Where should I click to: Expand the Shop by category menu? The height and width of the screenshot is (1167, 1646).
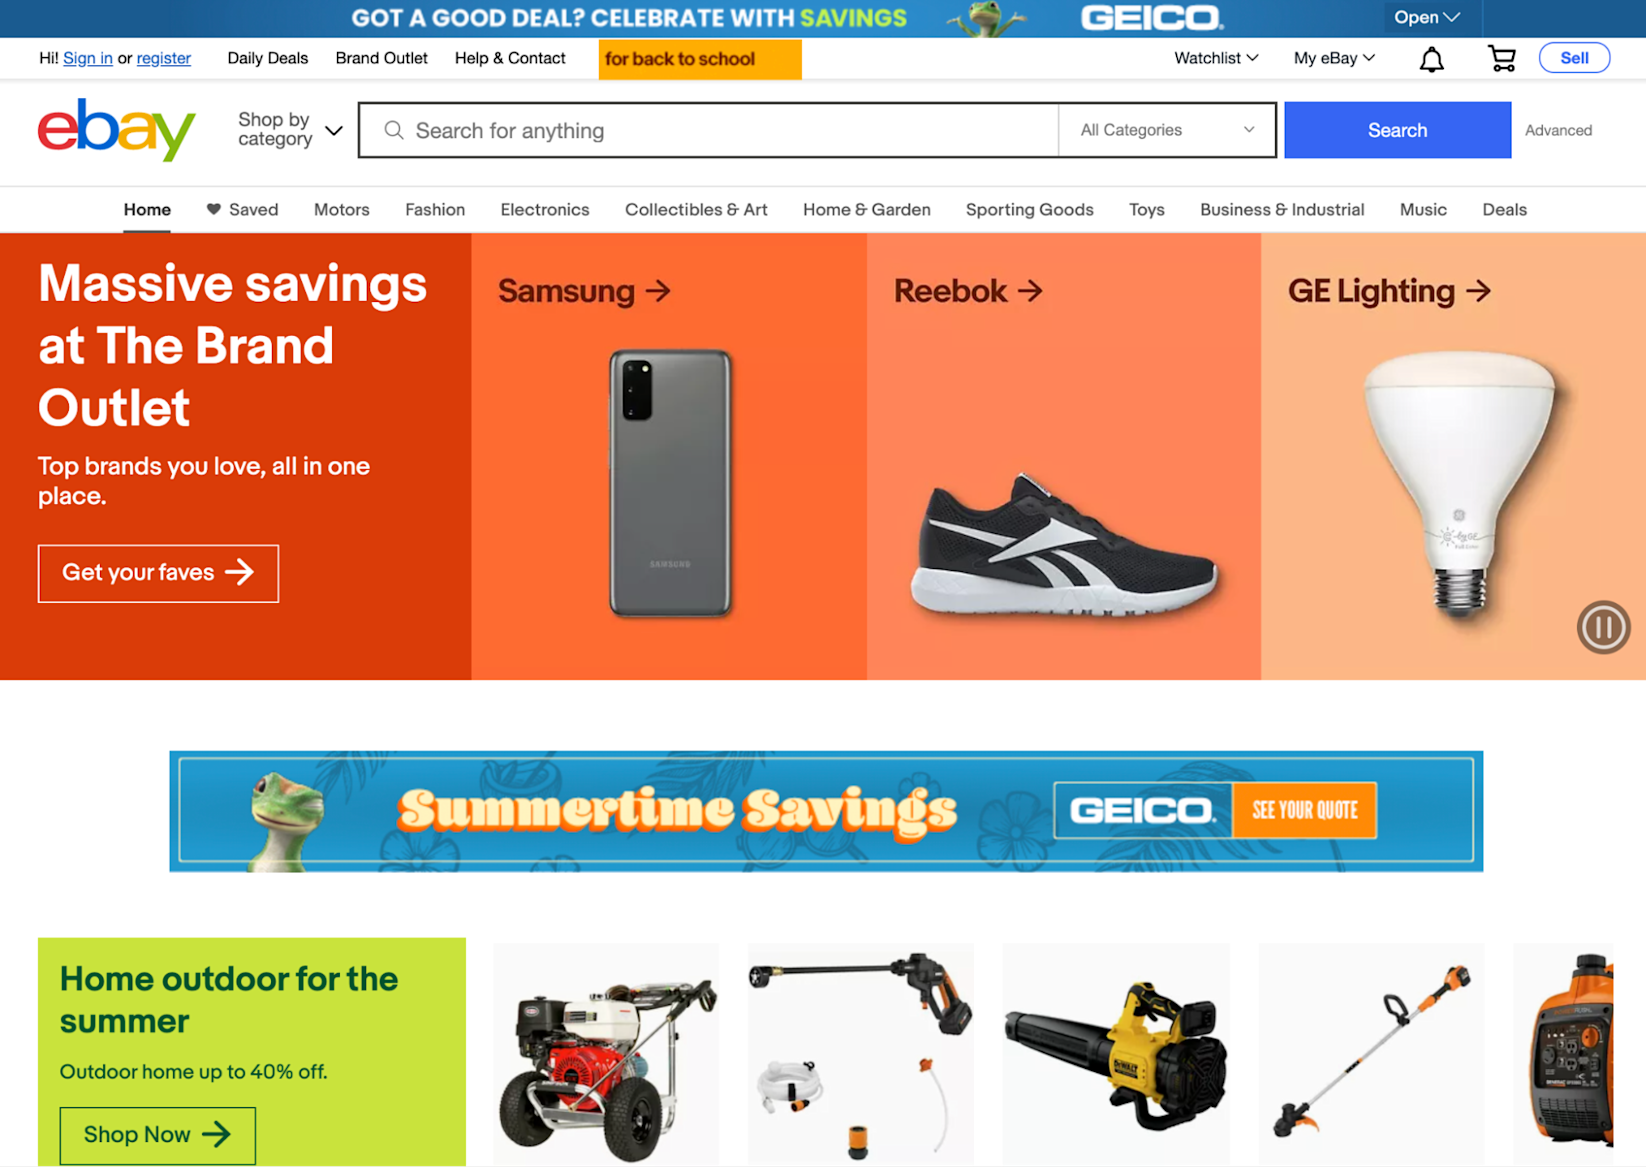tap(290, 130)
